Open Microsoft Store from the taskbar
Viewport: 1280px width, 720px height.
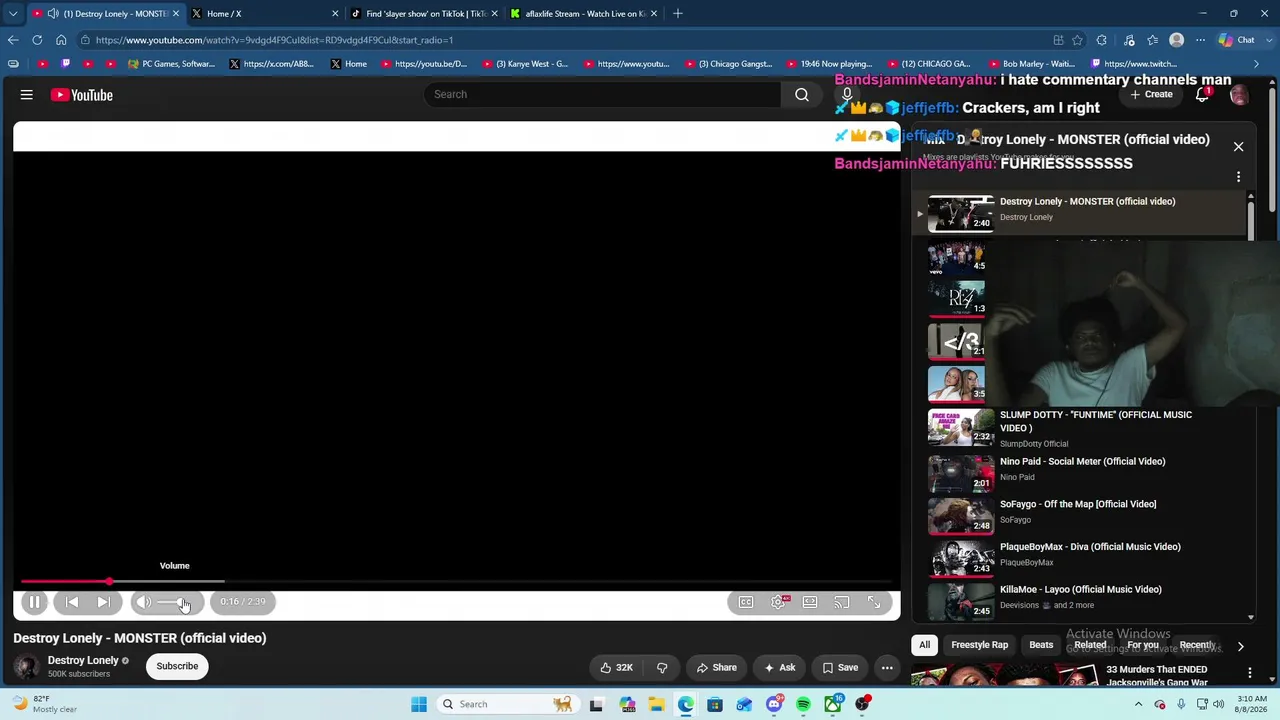(x=715, y=704)
